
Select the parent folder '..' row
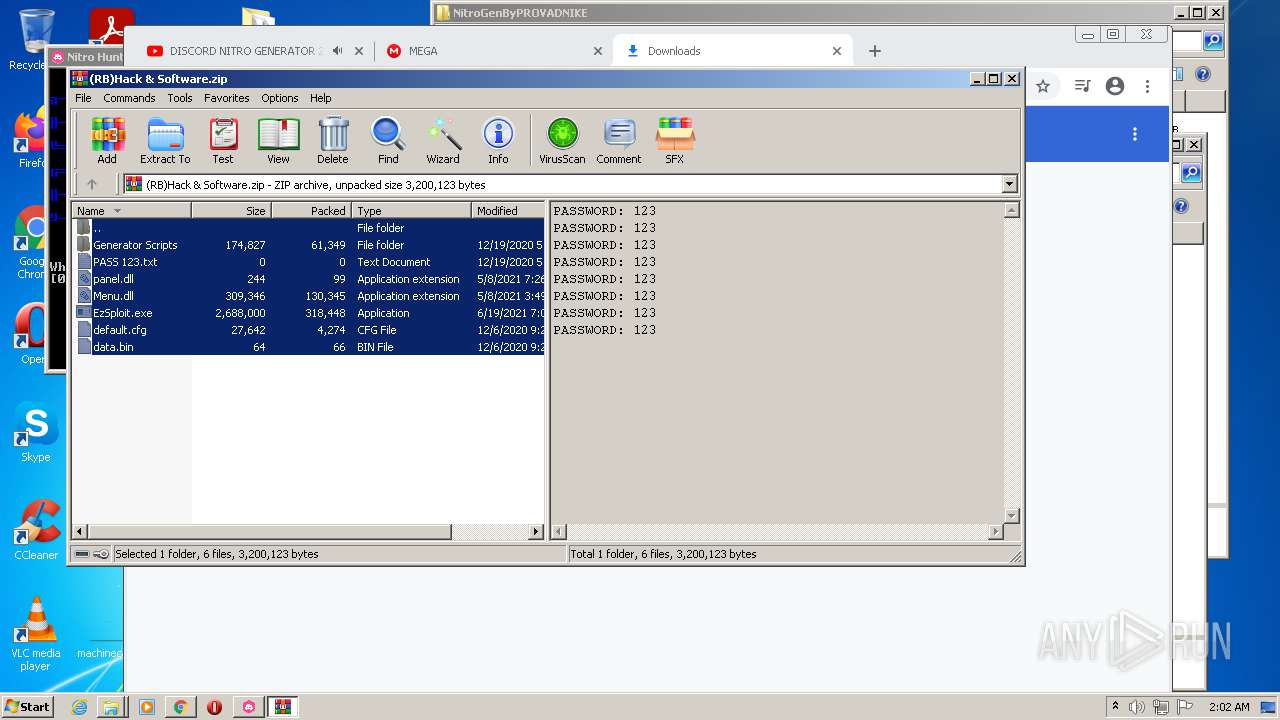[x=309, y=228]
